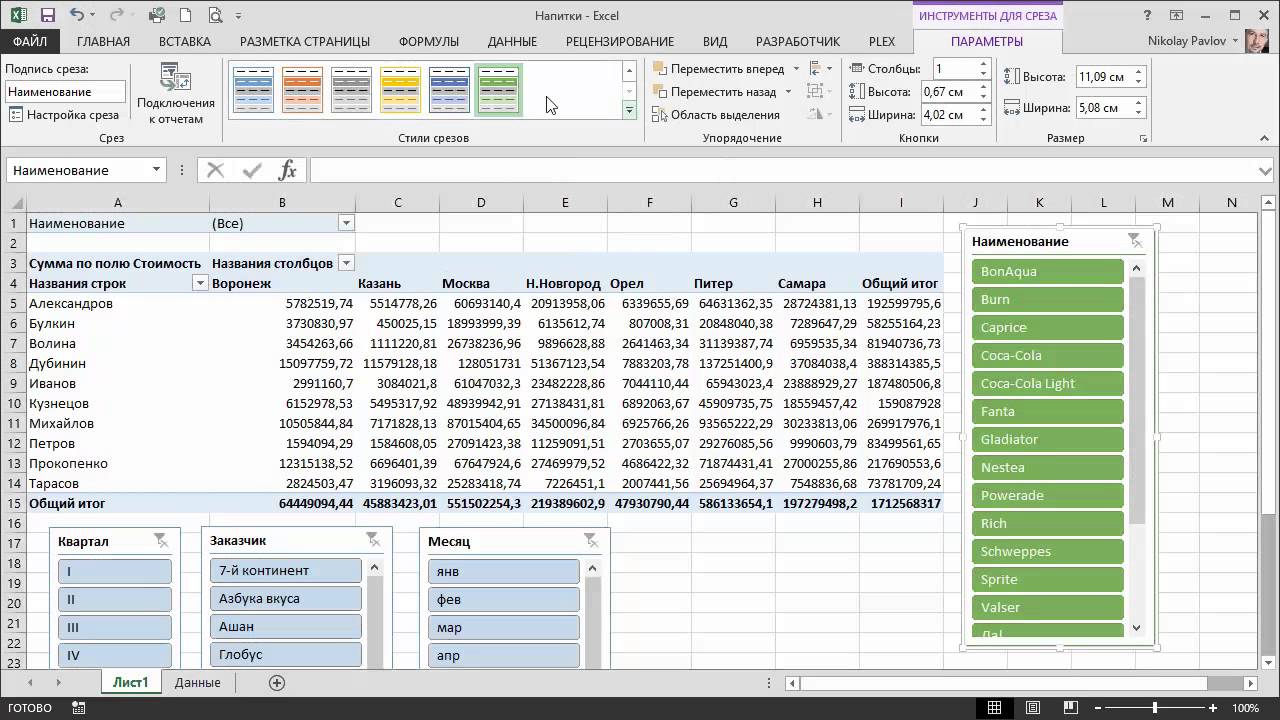Open Report Connections (Подключения к отчетам)
The height and width of the screenshot is (720, 1280).
click(x=176, y=95)
